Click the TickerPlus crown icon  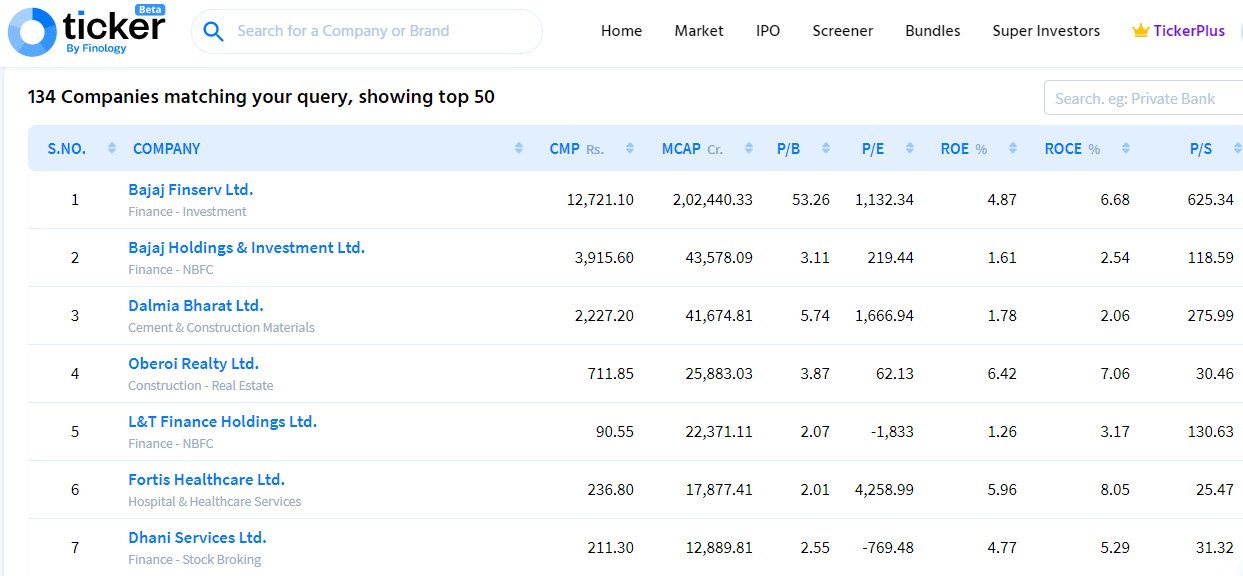click(1140, 31)
